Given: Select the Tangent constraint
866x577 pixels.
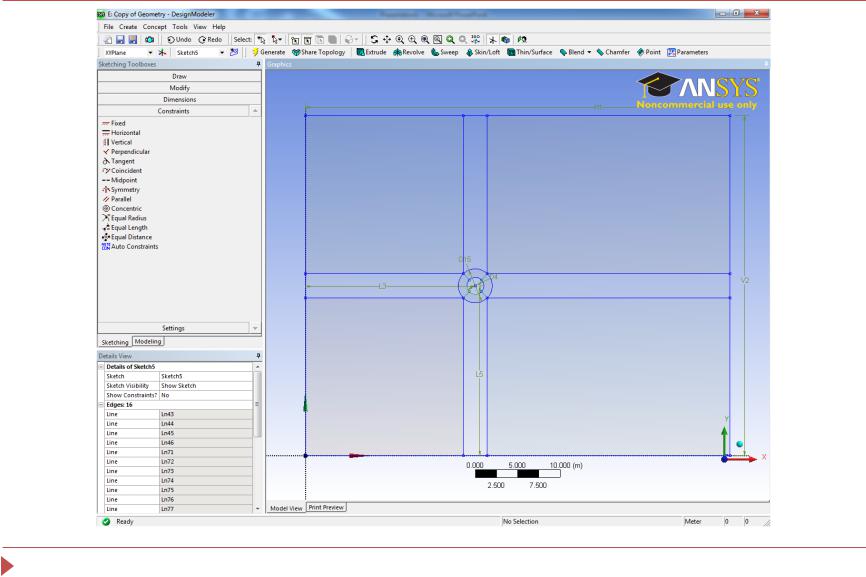Looking at the screenshot, I should [118, 161].
